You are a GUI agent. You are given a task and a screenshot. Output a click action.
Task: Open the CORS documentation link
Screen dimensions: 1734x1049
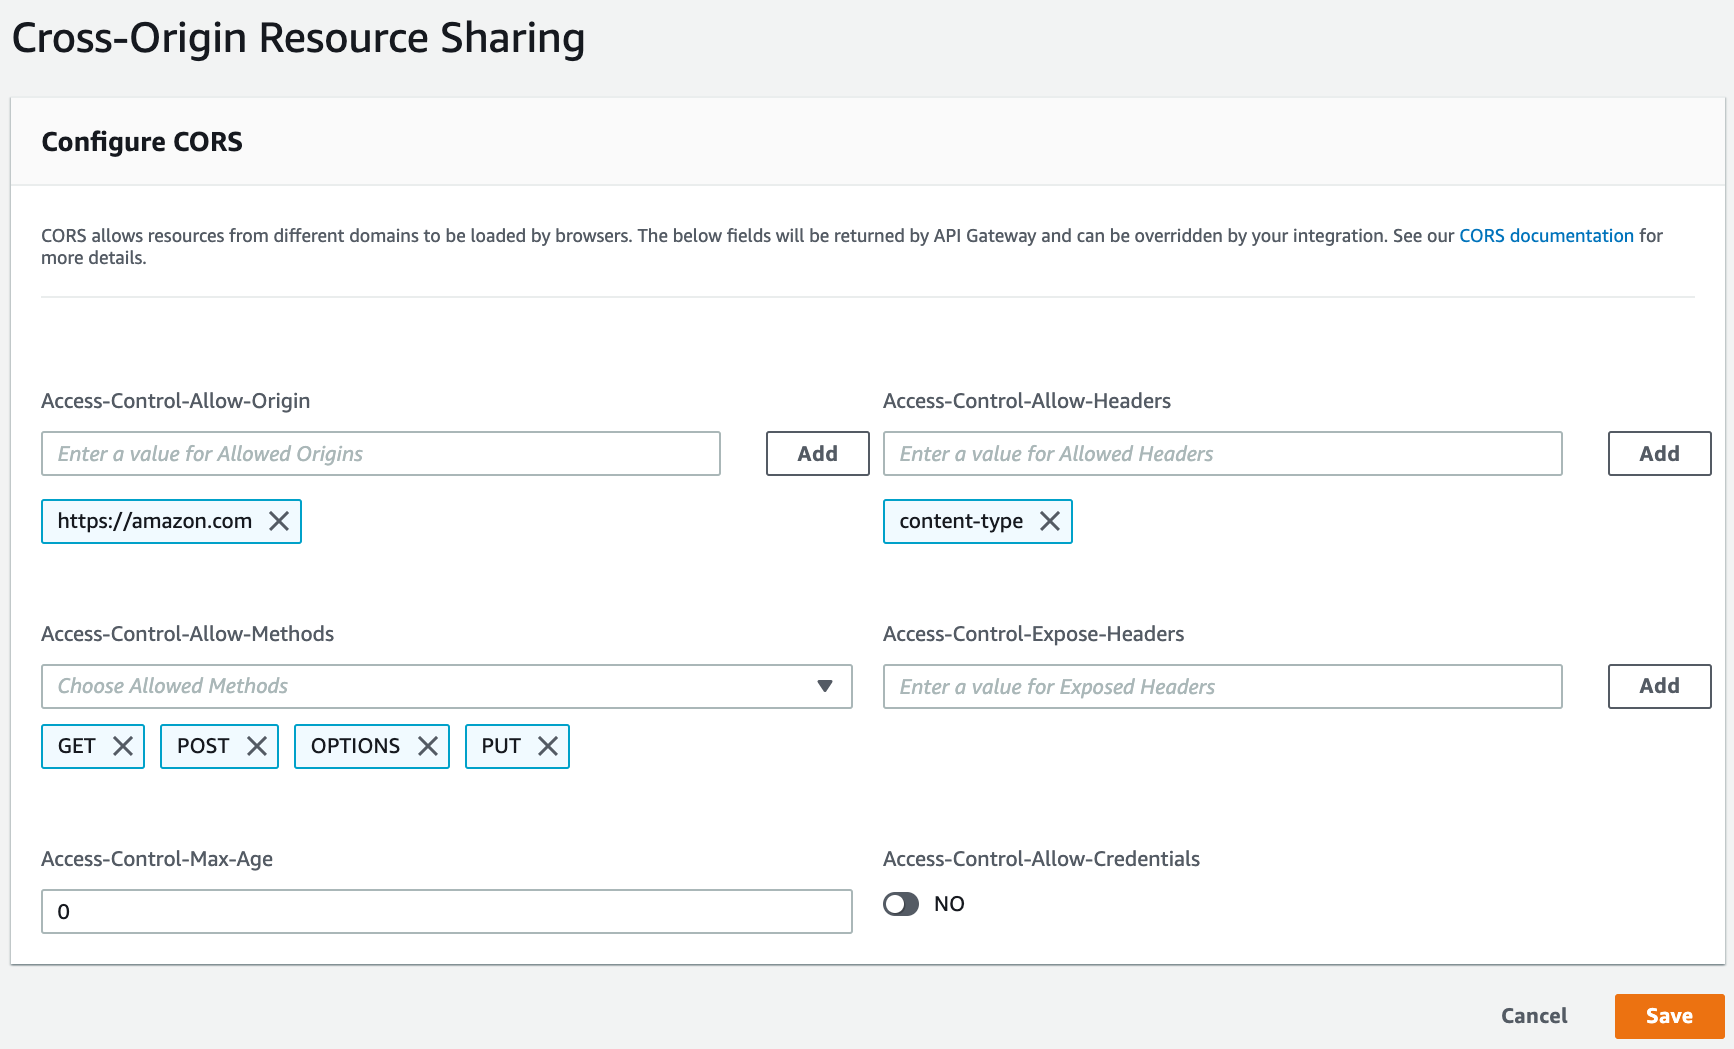pos(1546,235)
